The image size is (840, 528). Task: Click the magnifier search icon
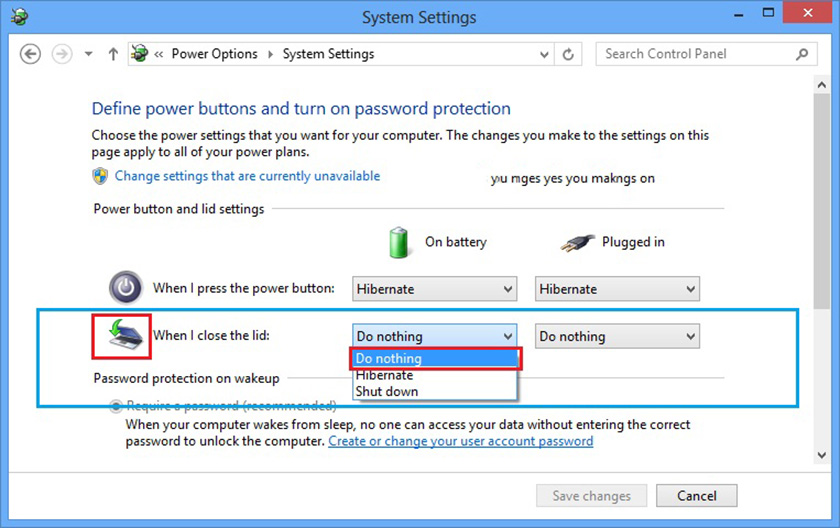(x=802, y=54)
